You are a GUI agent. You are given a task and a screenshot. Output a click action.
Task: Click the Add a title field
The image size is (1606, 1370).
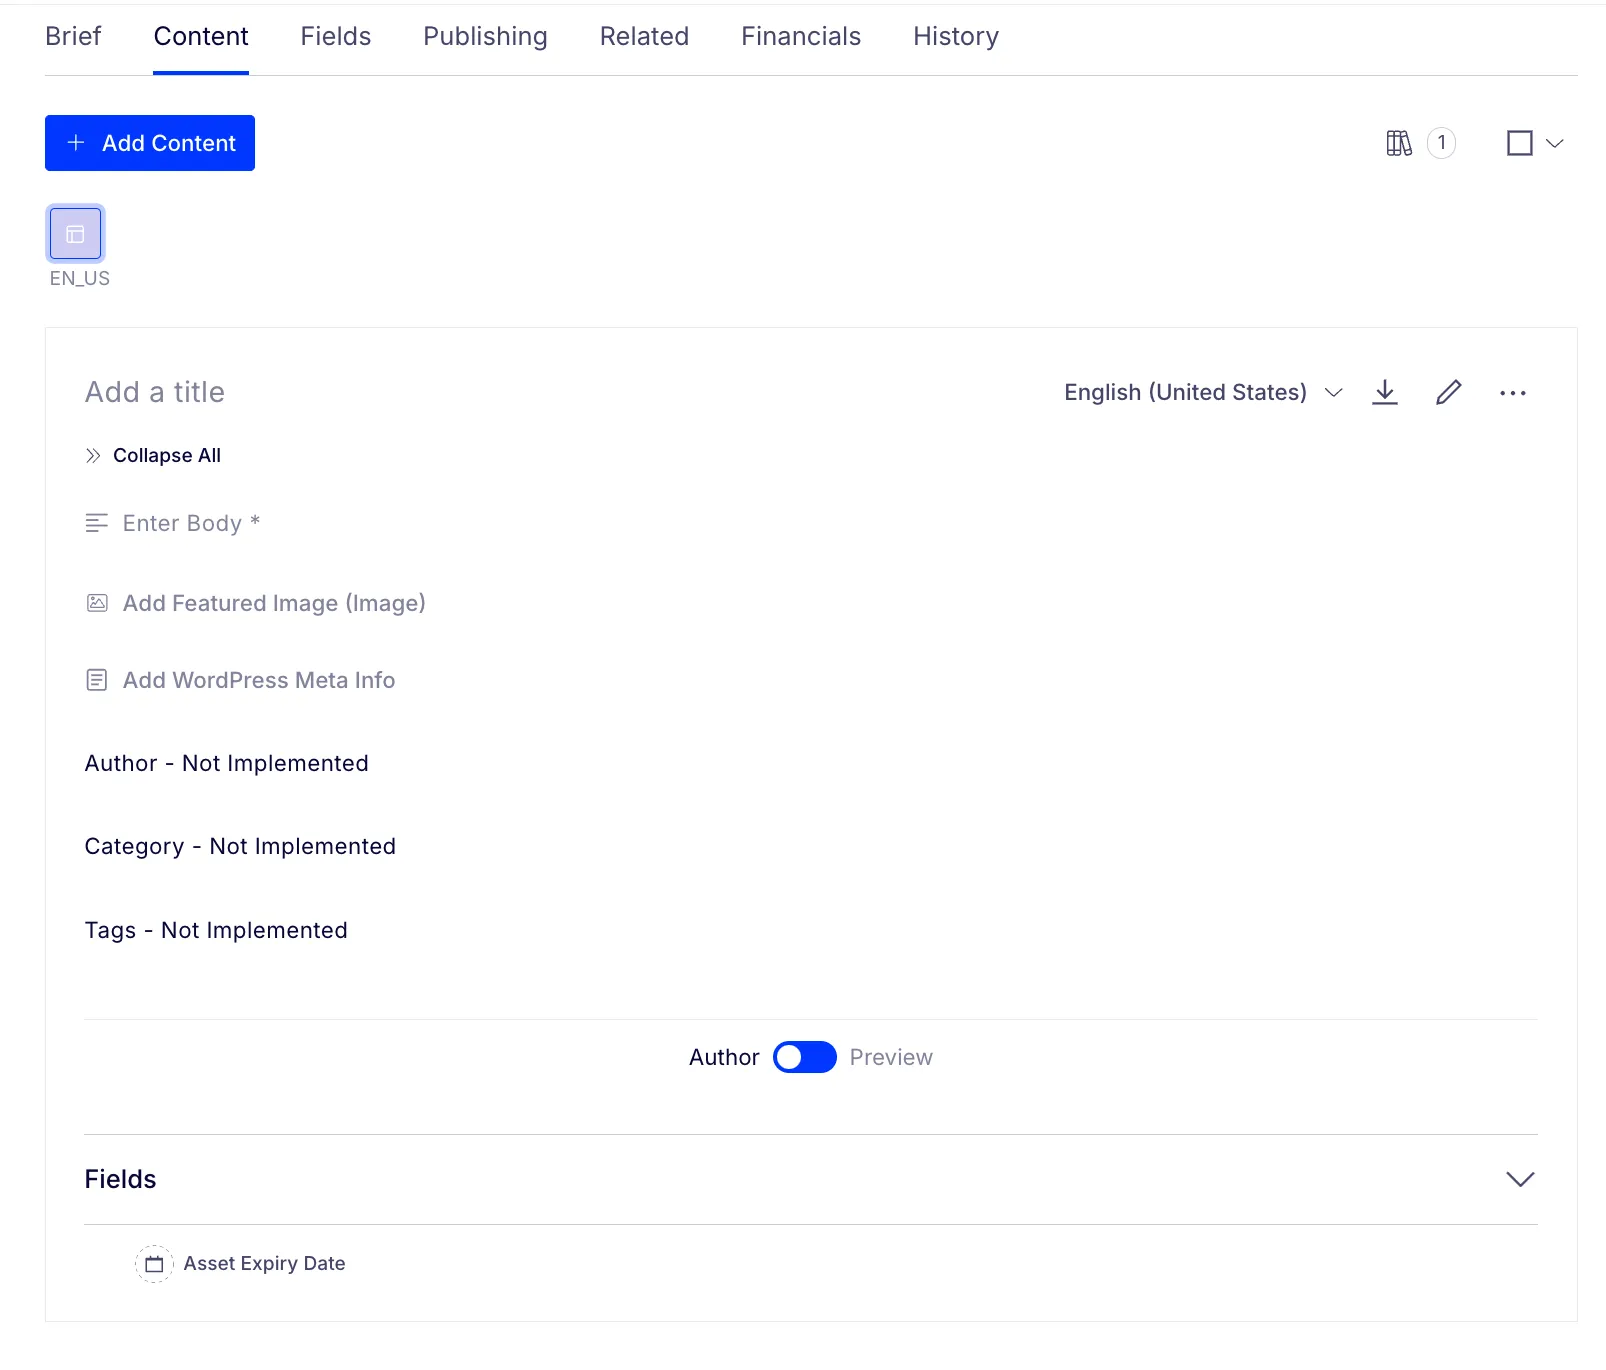155,392
